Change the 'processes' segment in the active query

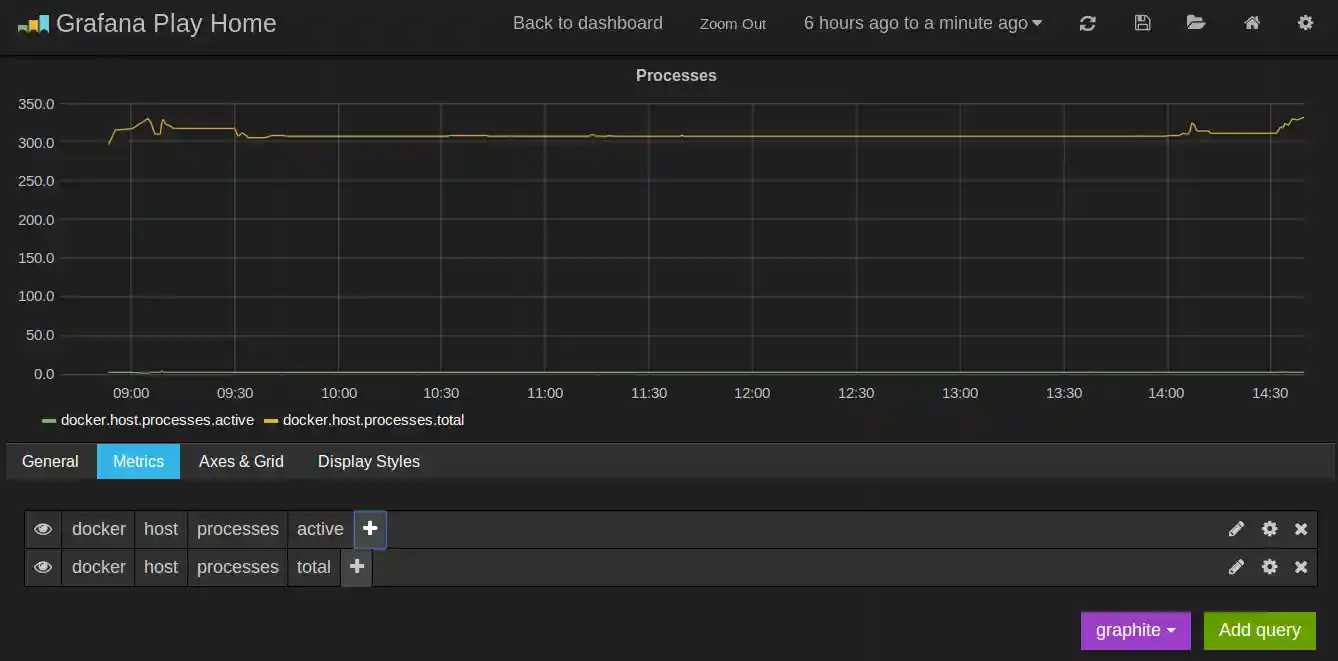[x=238, y=529]
